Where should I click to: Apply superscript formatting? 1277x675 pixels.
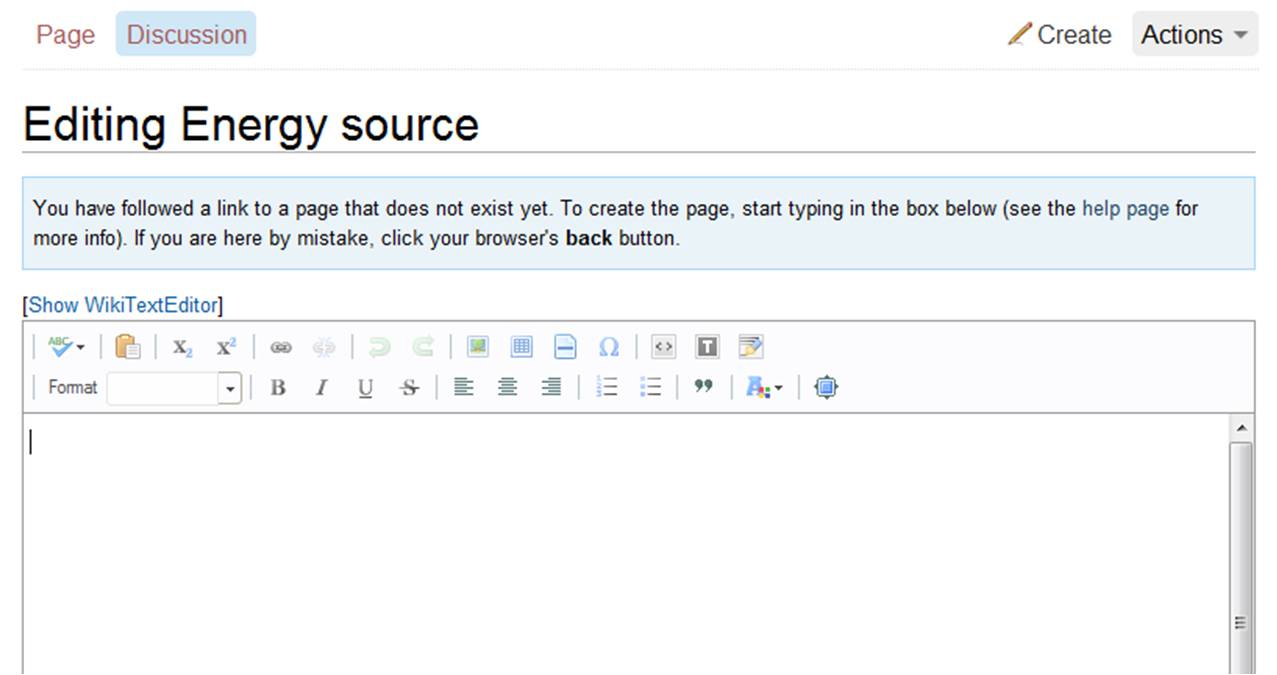pos(226,347)
